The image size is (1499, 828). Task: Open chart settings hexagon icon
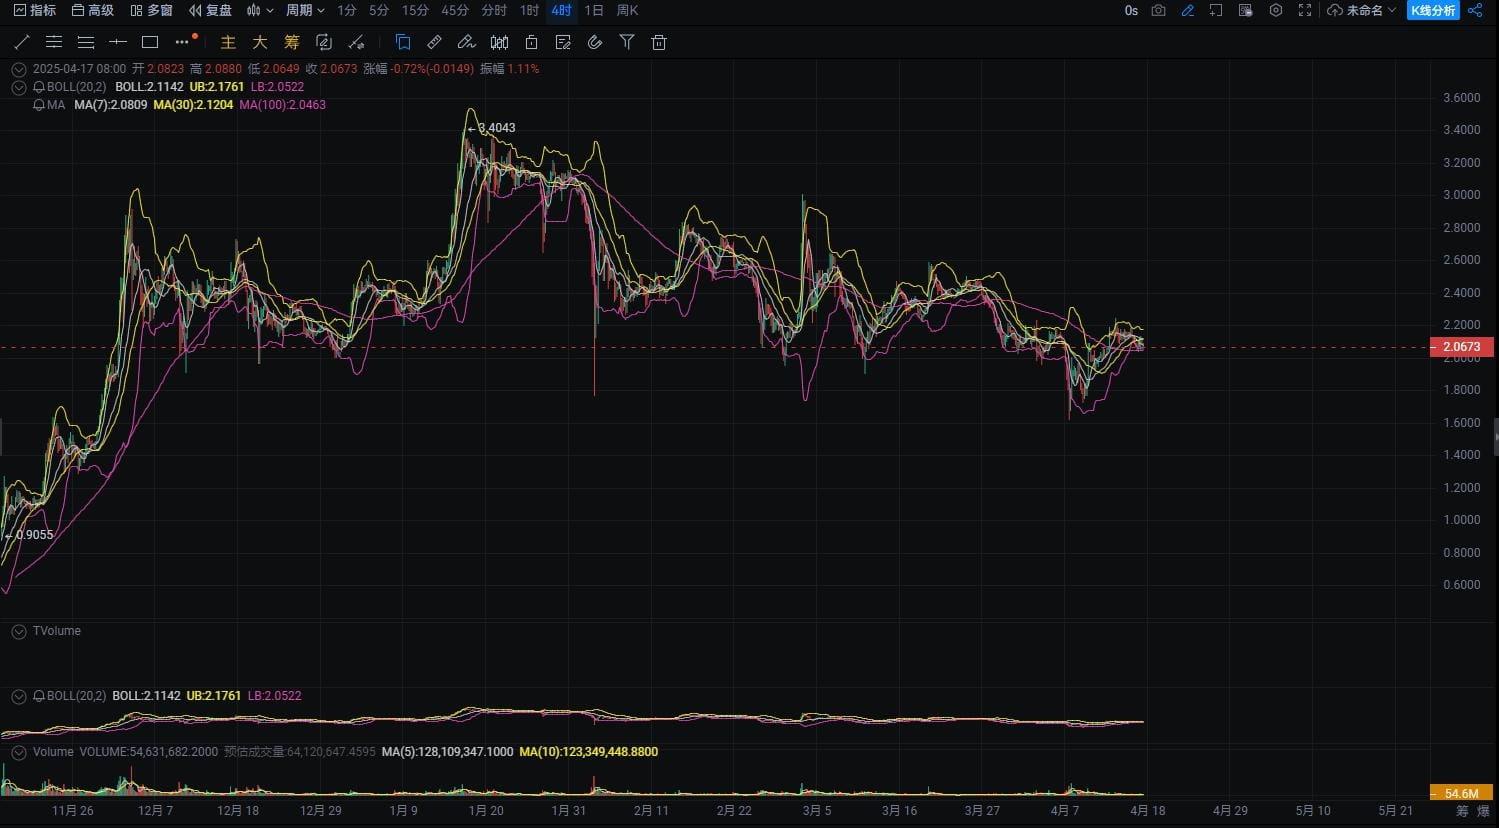[1275, 10]
